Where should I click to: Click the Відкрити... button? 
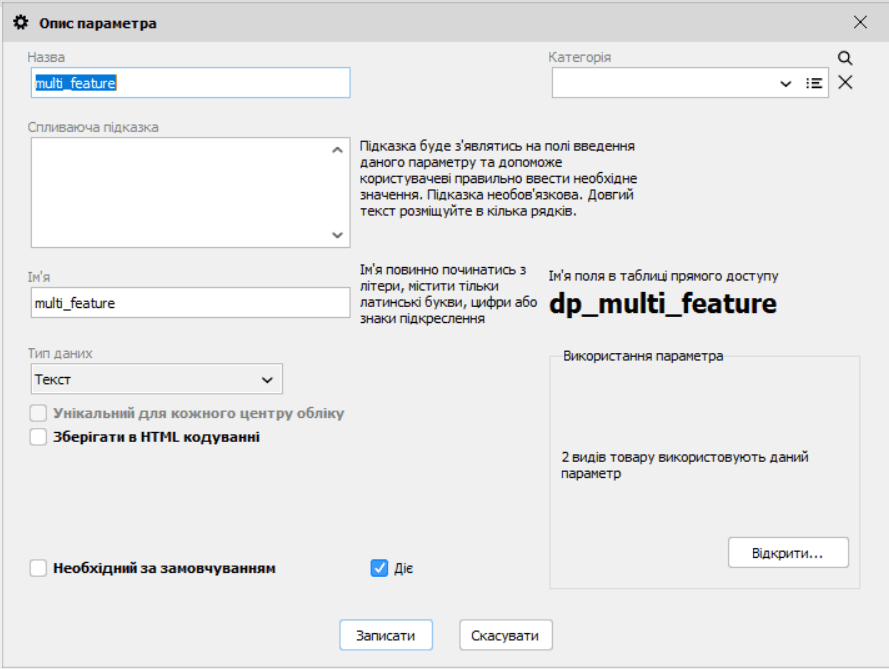click(x=788, y=553)
